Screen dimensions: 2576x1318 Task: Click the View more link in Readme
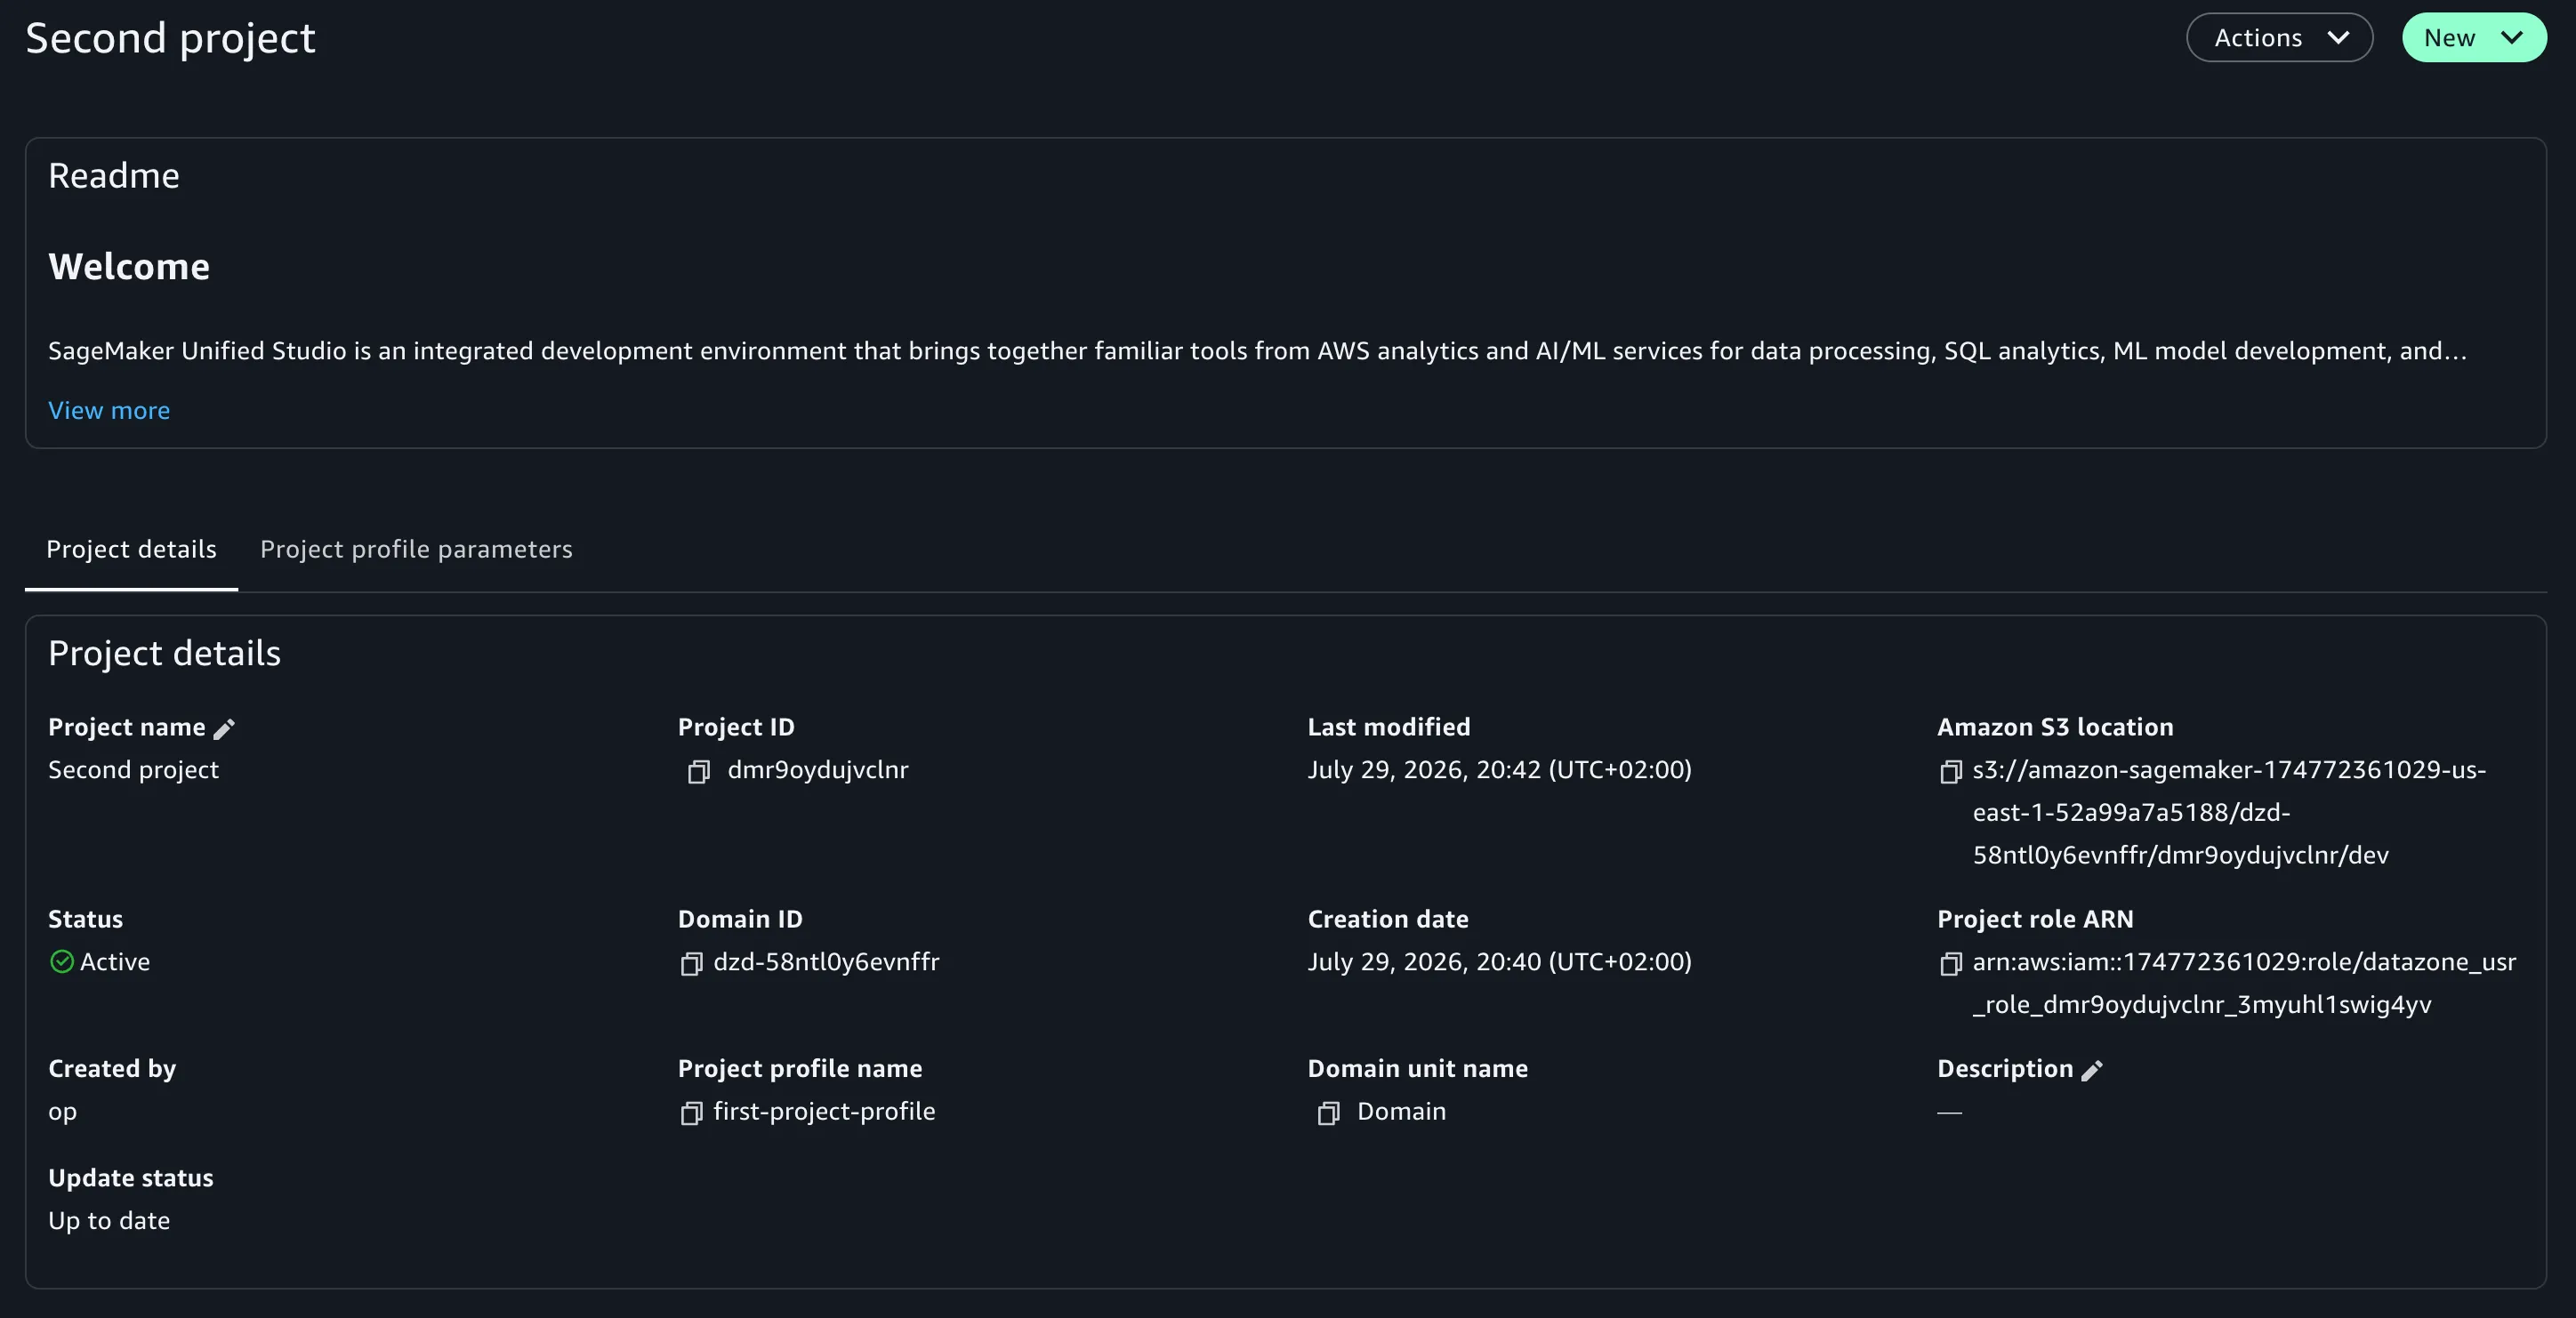tap(109, 411)
